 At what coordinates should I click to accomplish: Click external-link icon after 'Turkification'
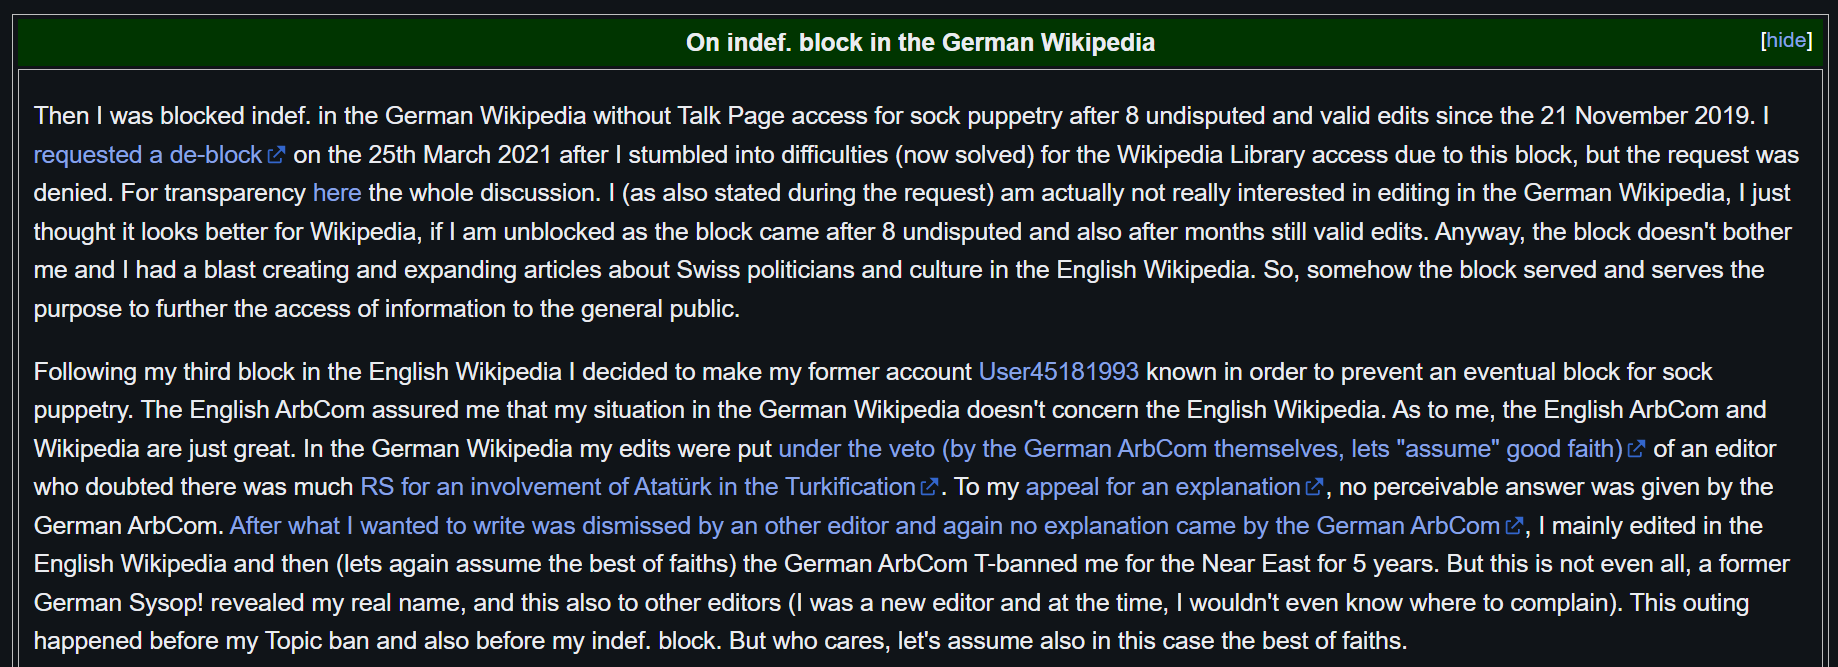click(929, 487)
